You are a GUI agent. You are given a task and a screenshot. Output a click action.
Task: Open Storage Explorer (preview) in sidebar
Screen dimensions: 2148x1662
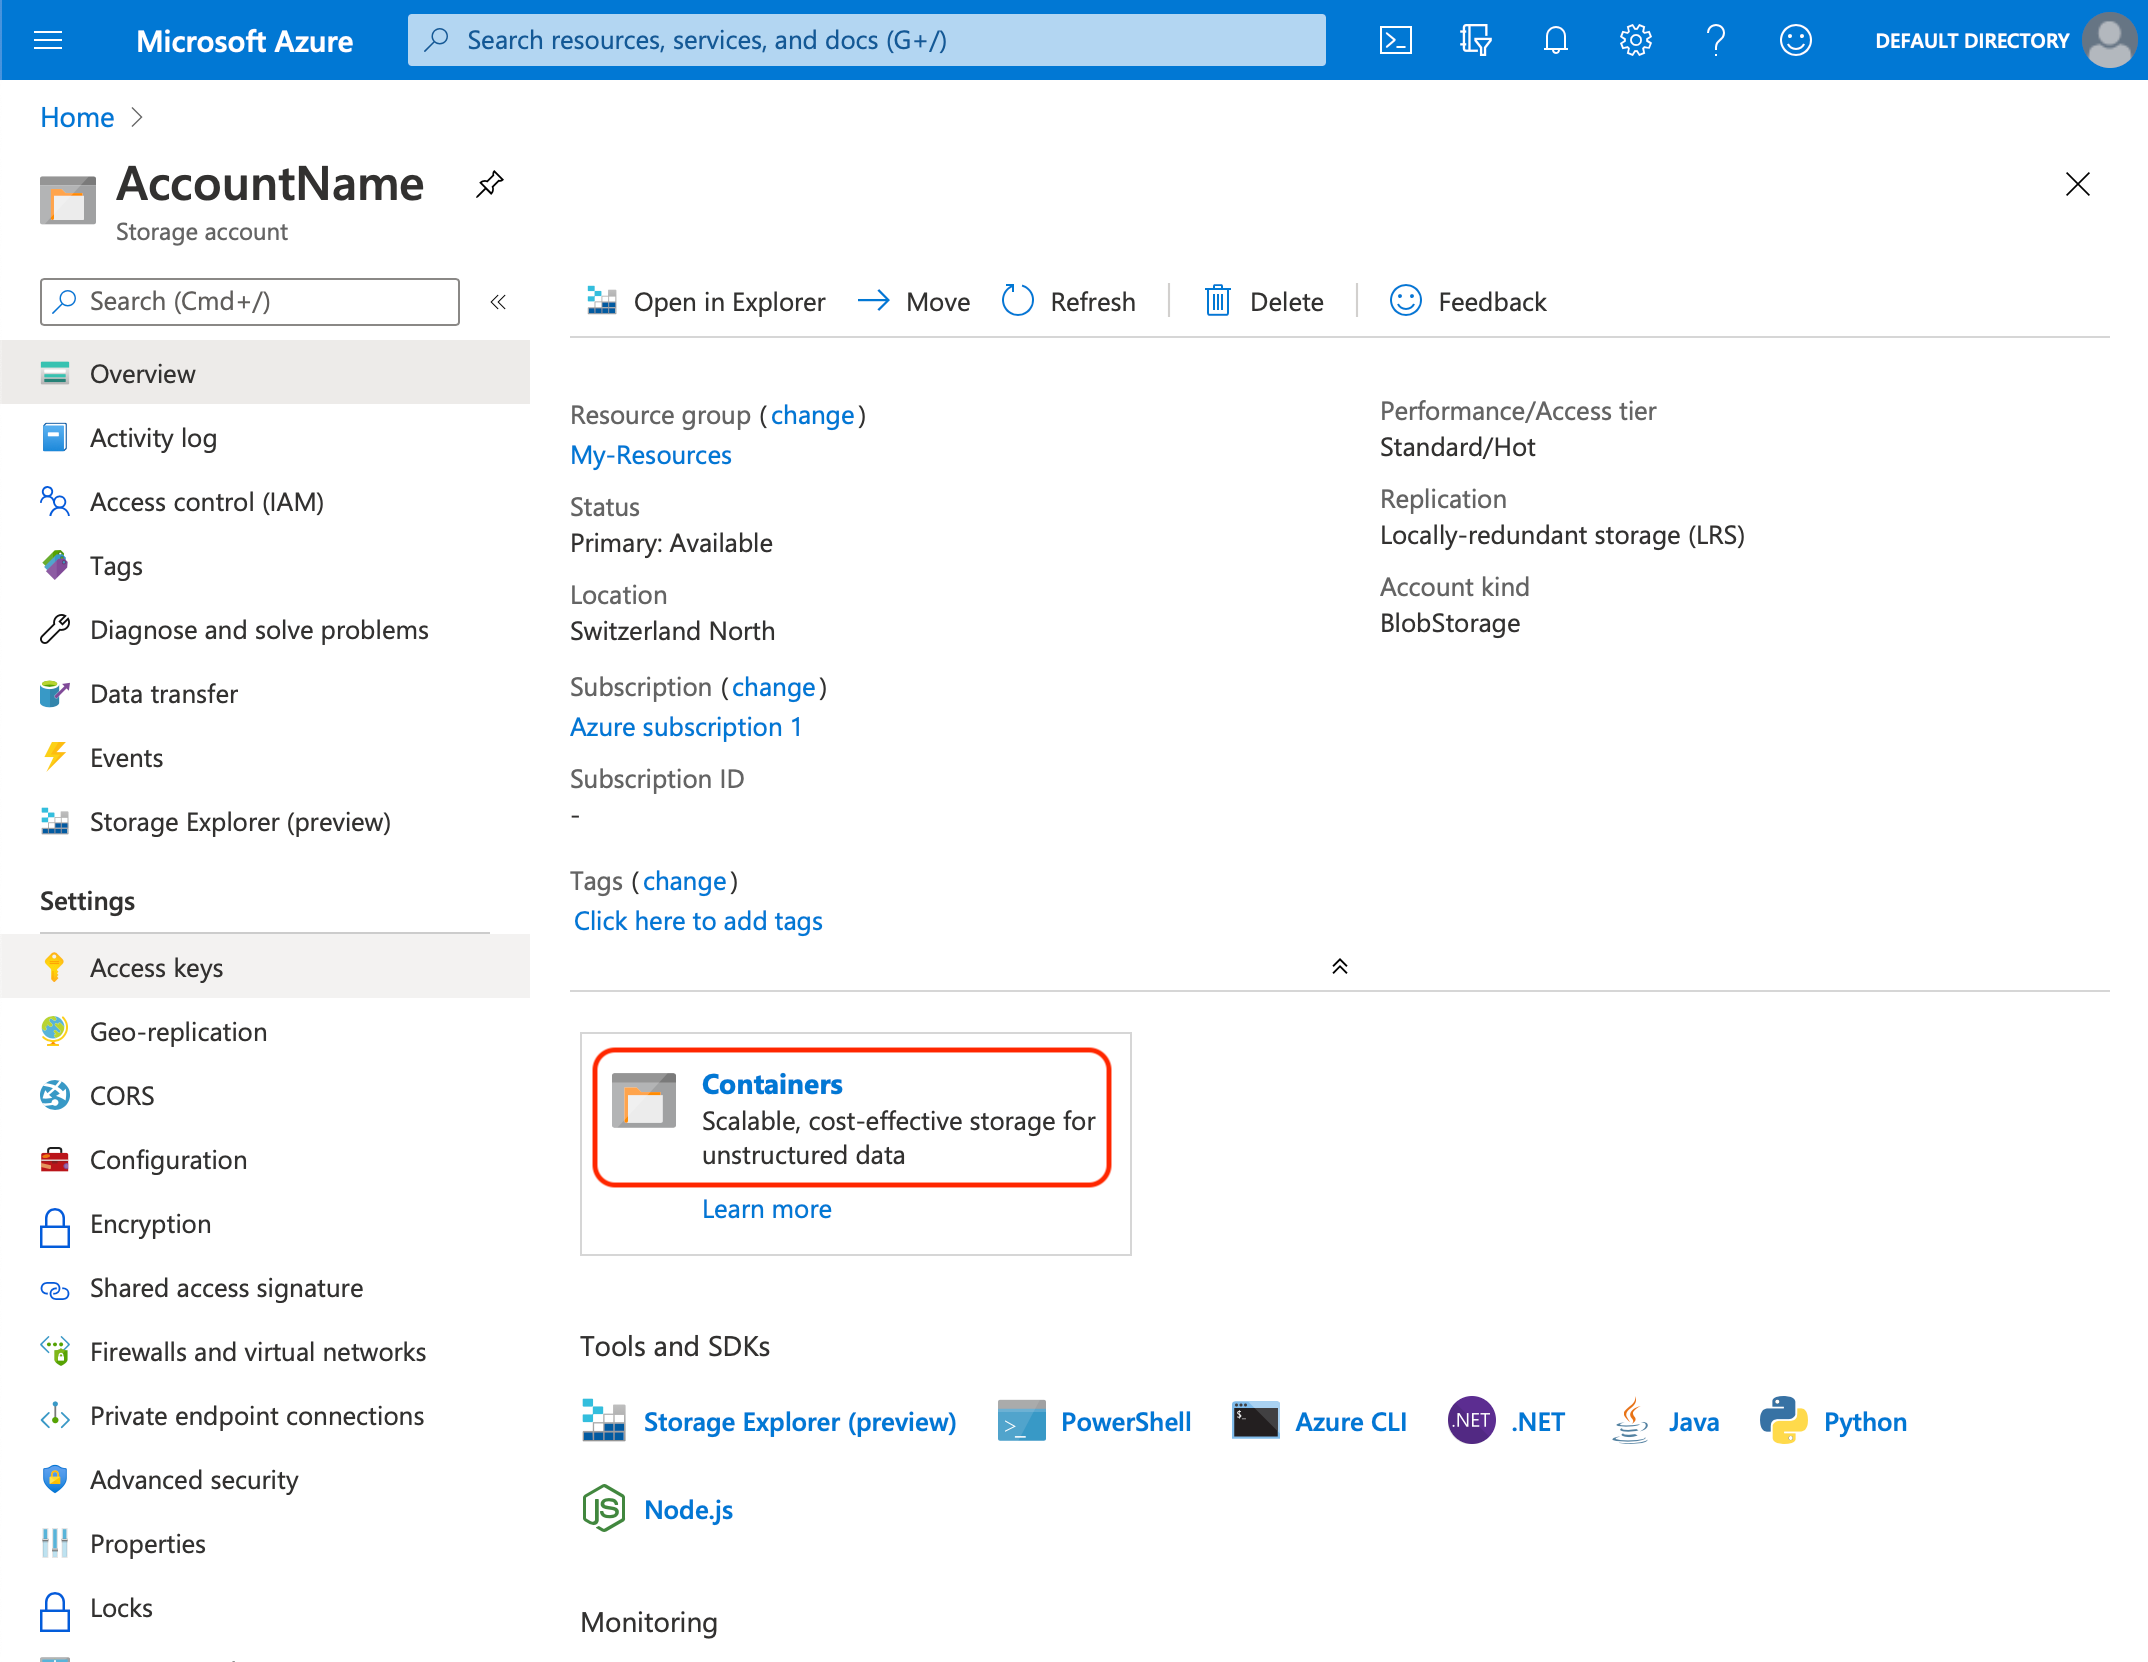(x=239, y=821)
